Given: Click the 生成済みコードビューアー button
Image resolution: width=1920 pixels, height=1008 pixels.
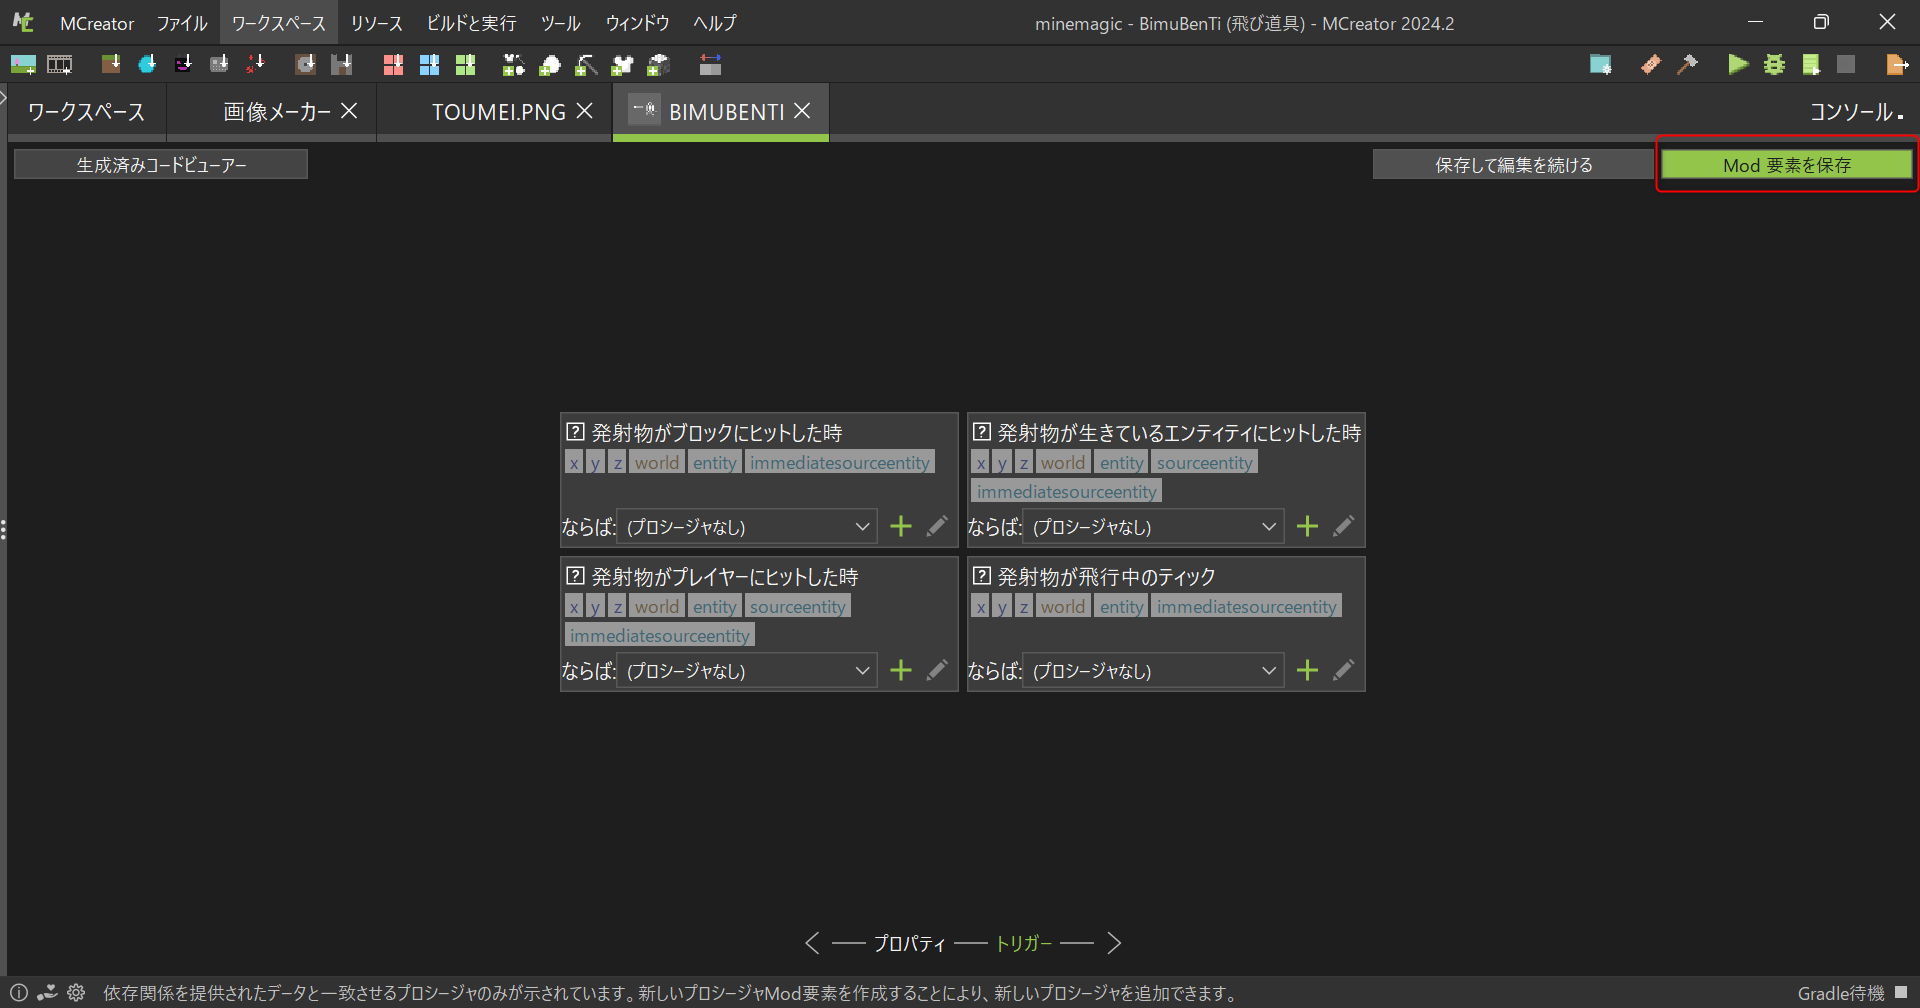Looking at the screenshot, I should point(161,165).
